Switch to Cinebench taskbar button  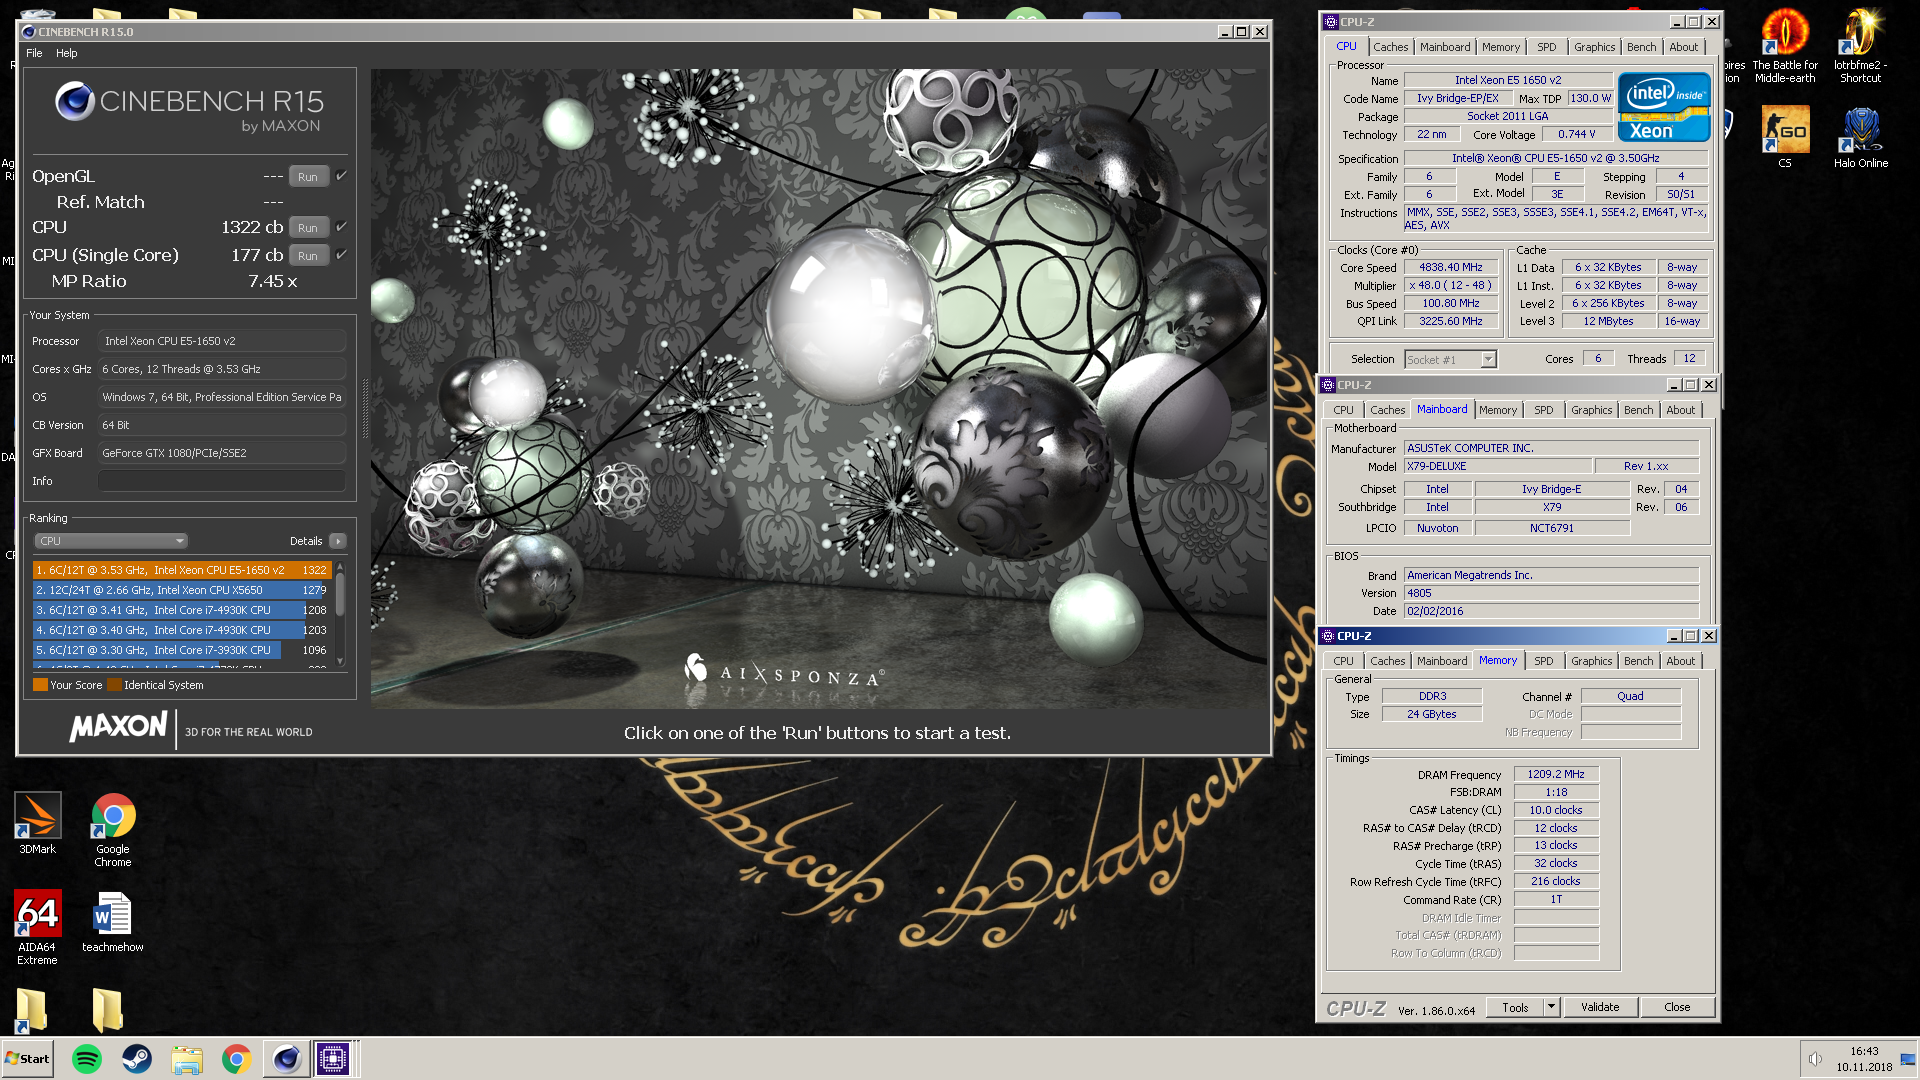point(286,1058)
